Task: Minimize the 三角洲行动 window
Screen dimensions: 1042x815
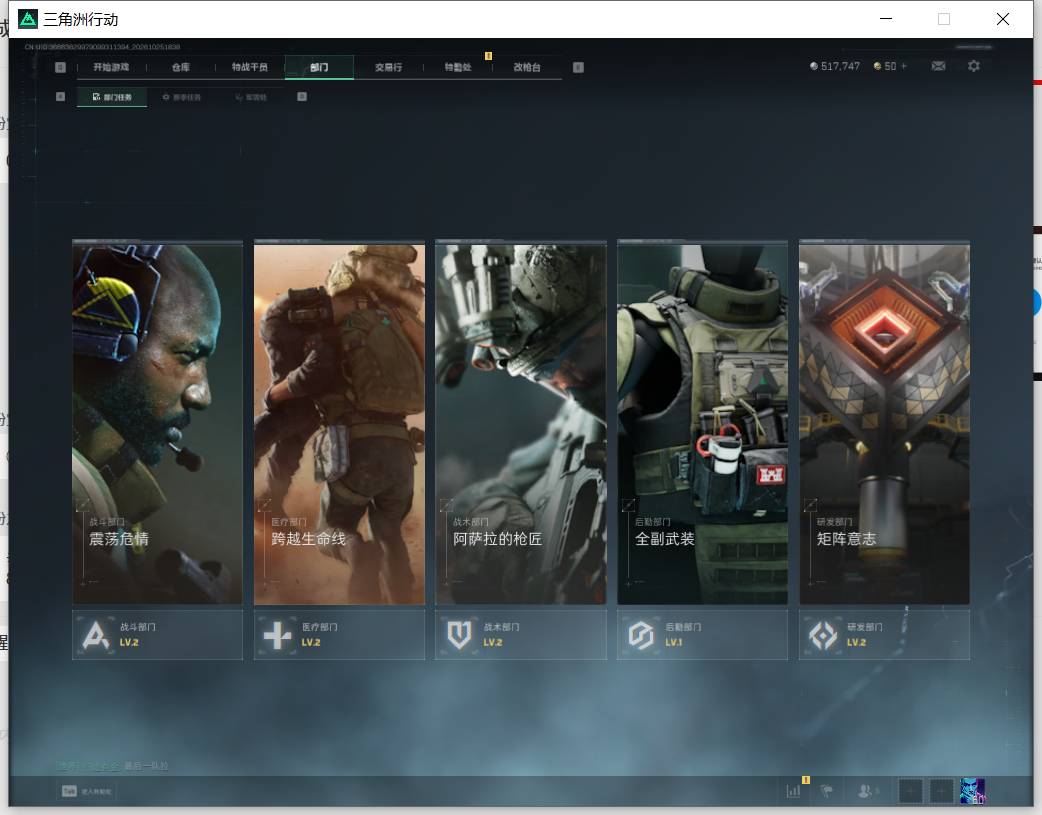Action: tap(886, 19)
